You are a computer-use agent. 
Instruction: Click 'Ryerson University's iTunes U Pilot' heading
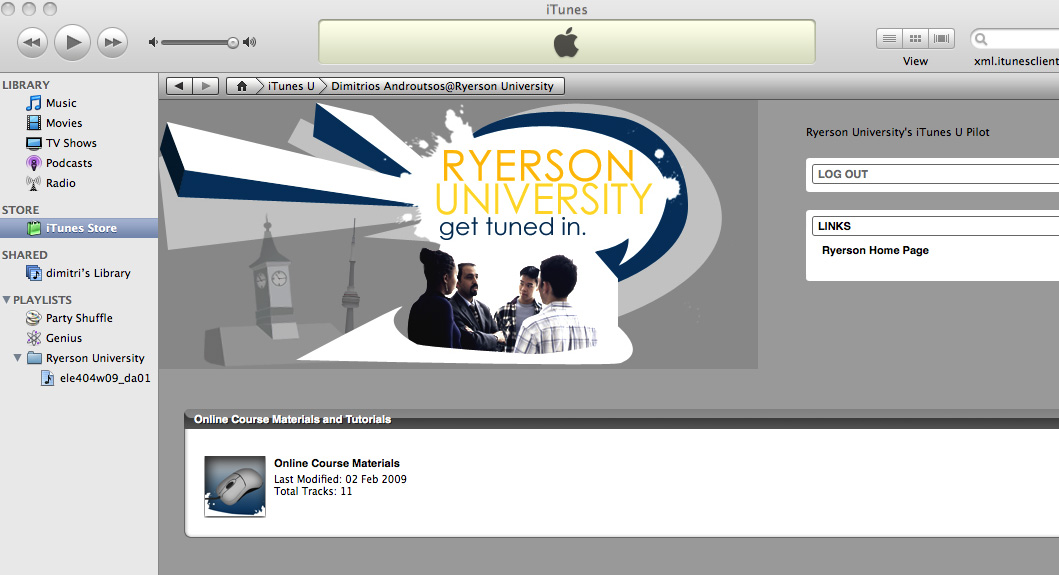pyautogui.click(x=898, y=132)
